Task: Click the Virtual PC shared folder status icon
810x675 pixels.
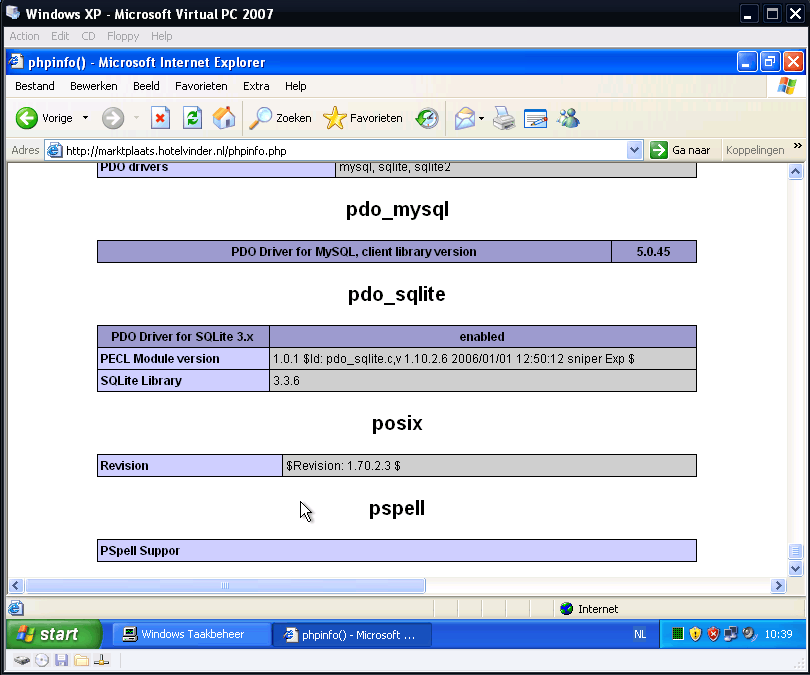Action: point(81,660)
